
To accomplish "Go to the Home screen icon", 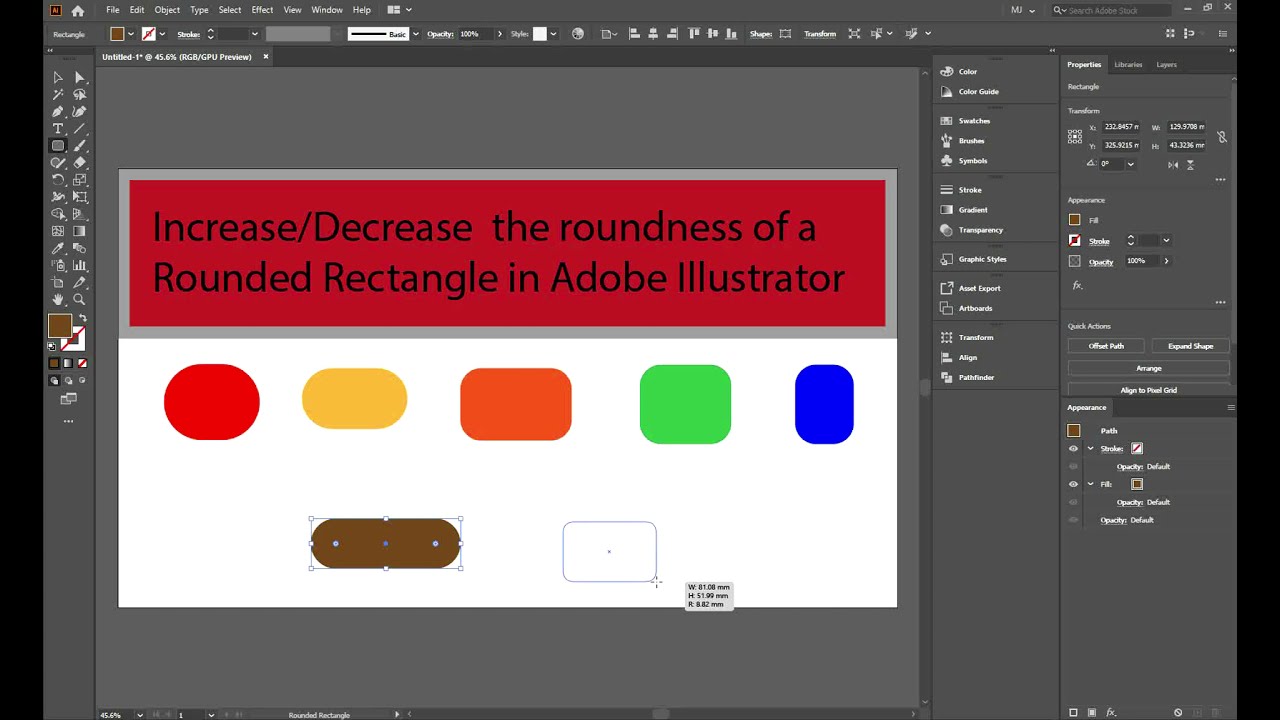I will (77, 10).
